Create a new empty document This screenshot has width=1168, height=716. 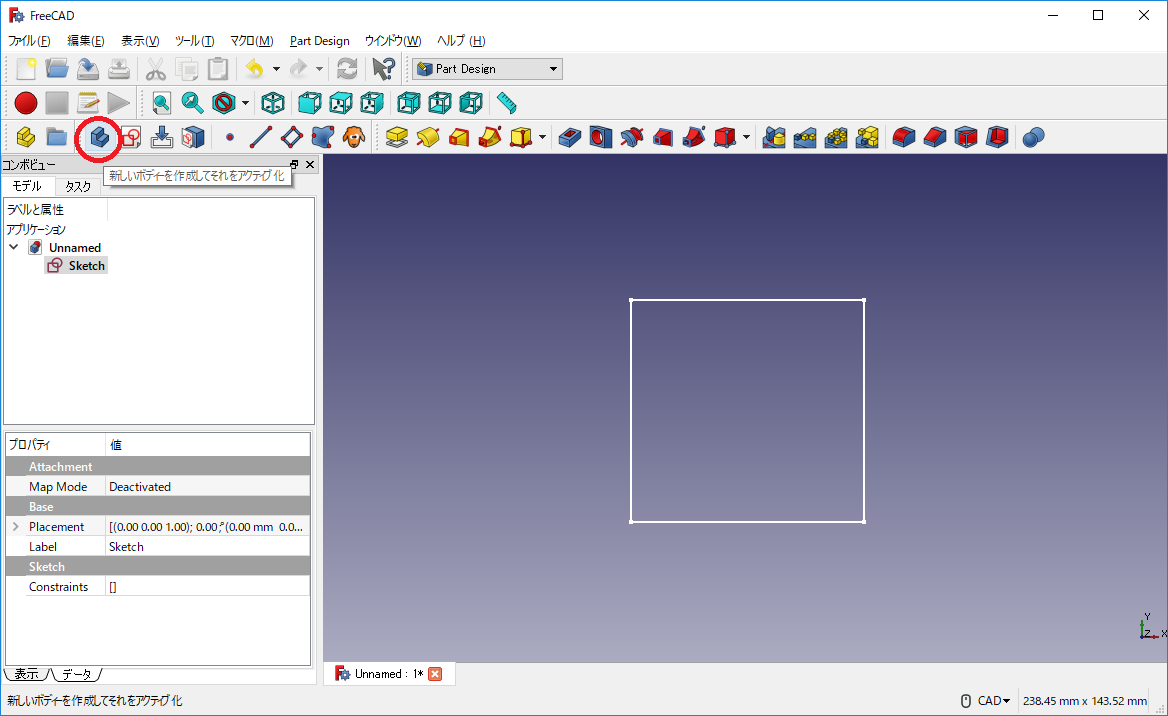(26, 69)
